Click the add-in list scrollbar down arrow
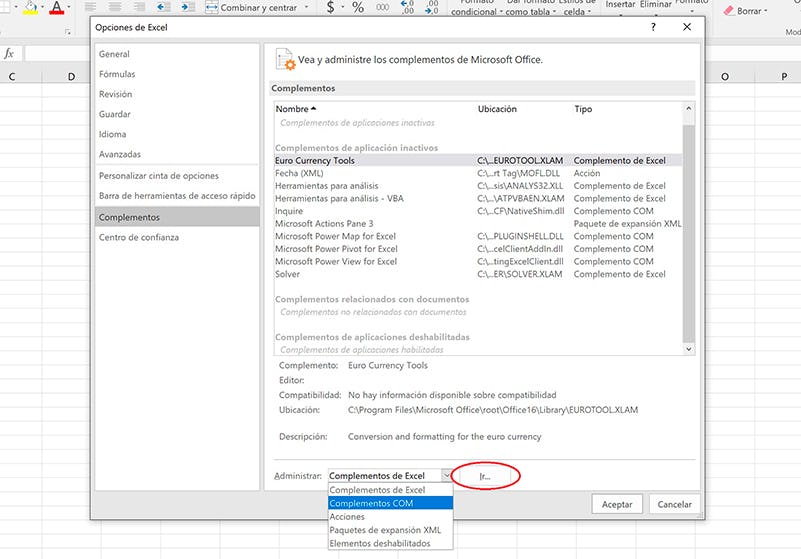 point(688,348)
